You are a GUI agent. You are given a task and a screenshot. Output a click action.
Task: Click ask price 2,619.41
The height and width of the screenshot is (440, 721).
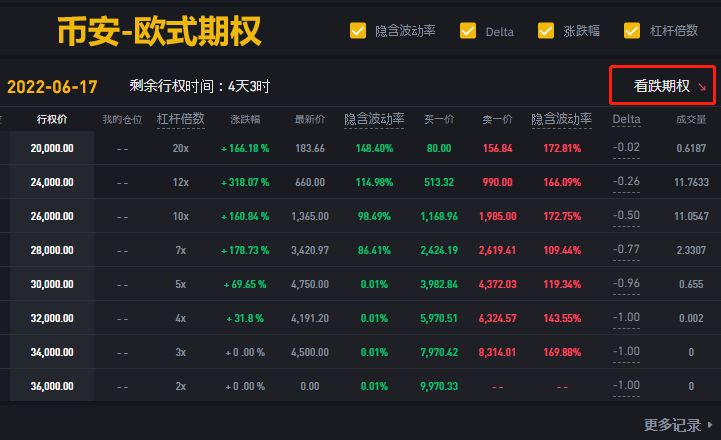pyautogui.click(x=498, y=250)
